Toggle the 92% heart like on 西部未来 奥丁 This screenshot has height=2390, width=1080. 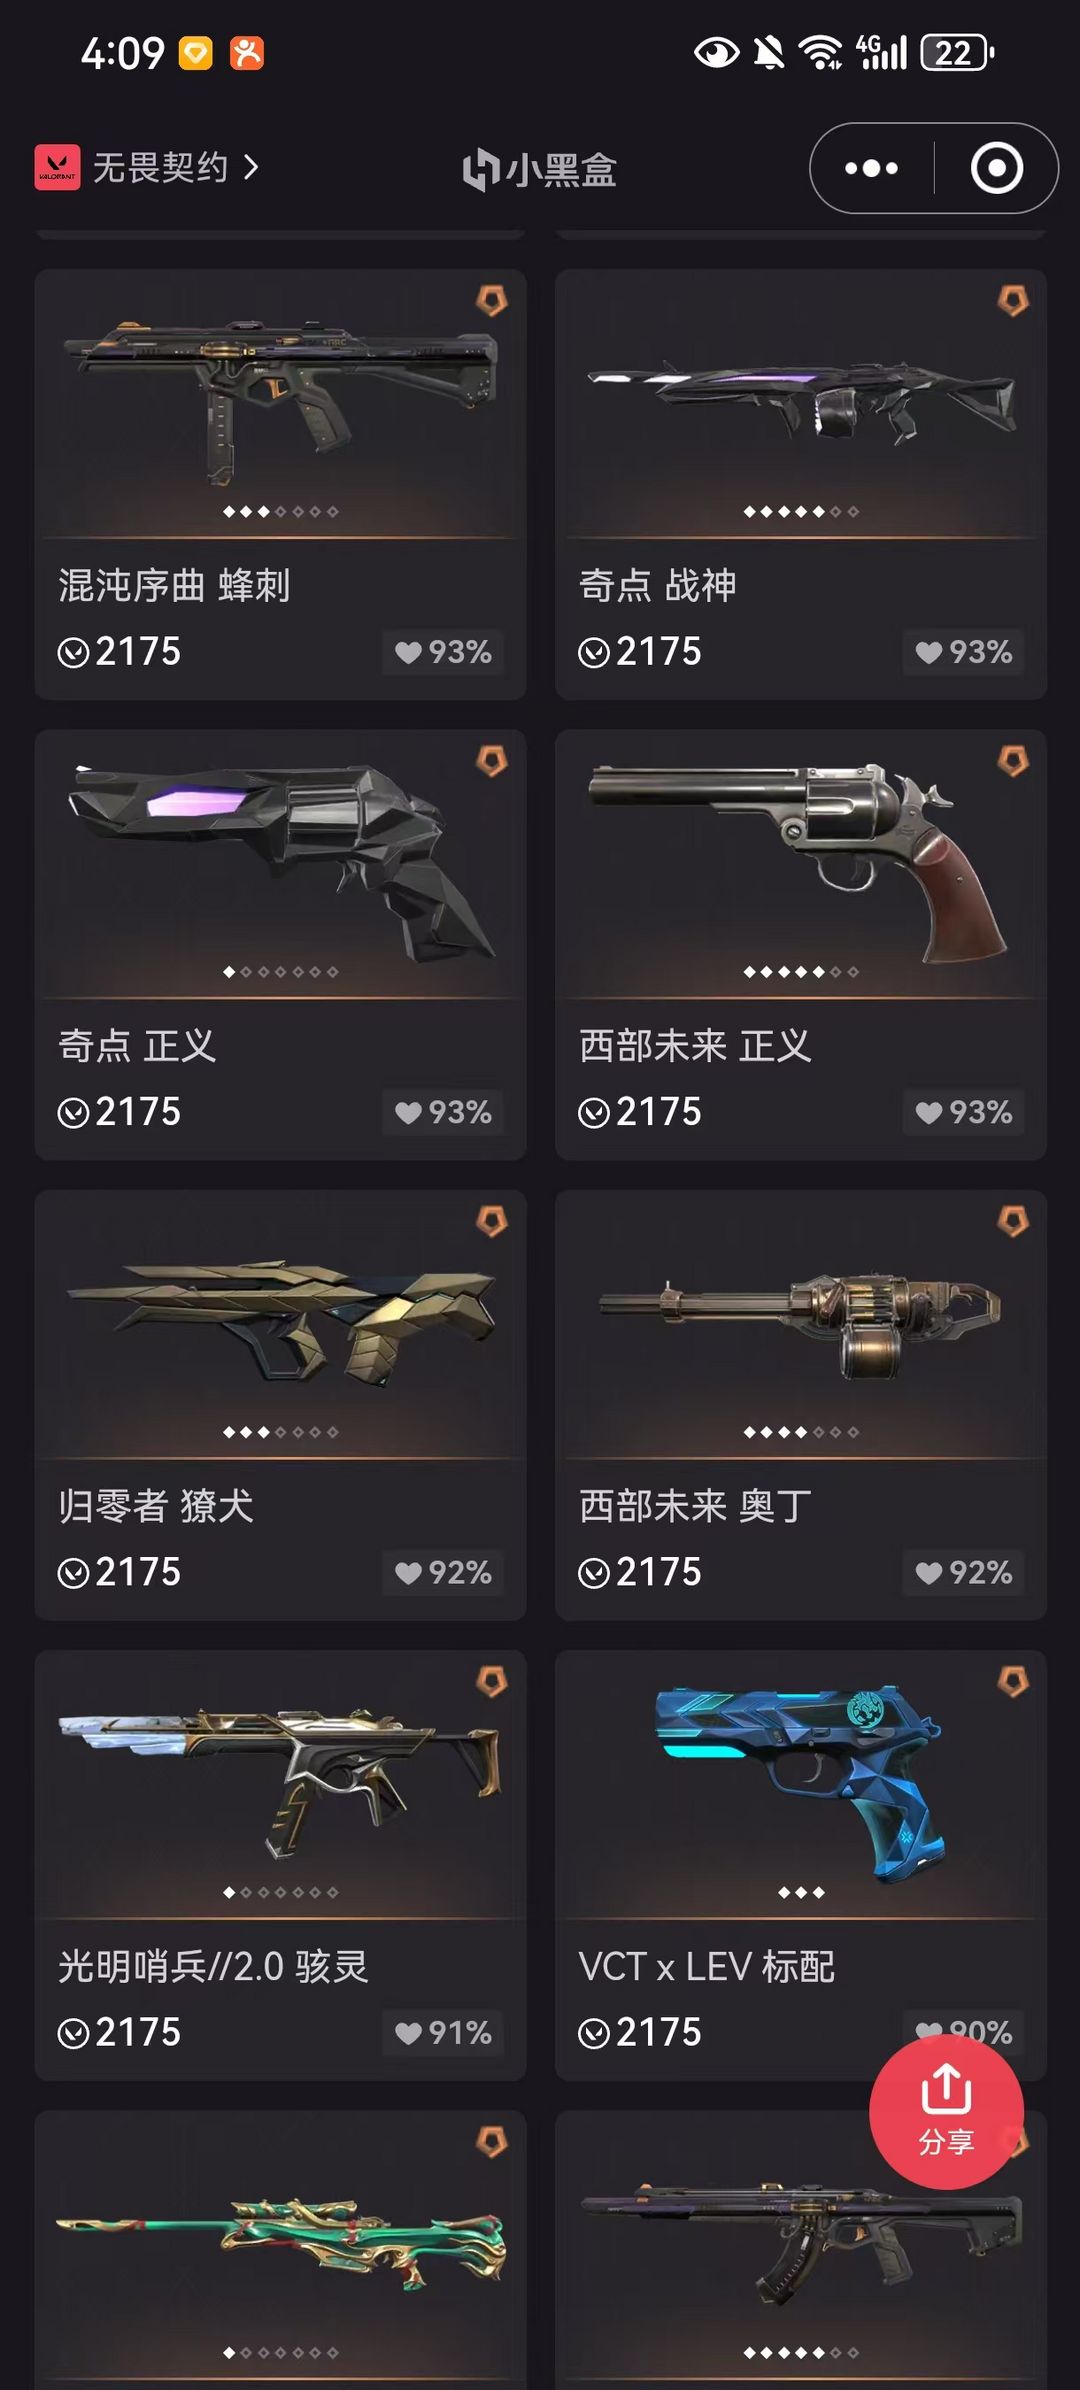(963, 1572)
